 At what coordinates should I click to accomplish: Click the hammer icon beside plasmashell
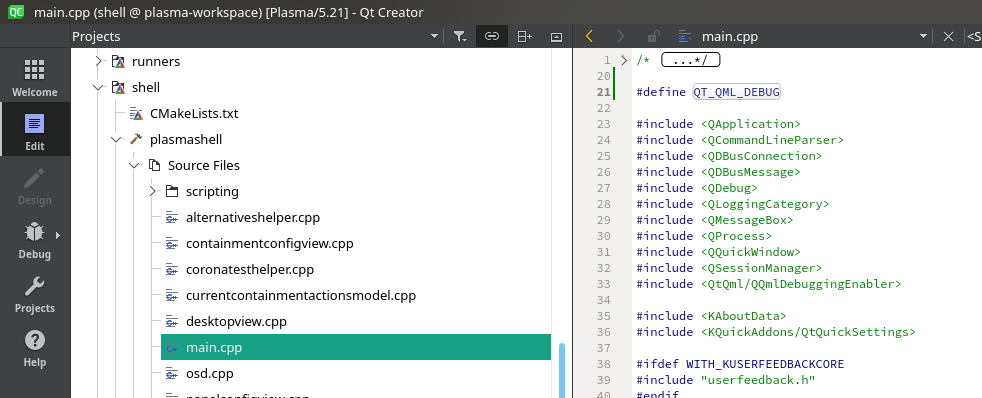click(136, 140)
